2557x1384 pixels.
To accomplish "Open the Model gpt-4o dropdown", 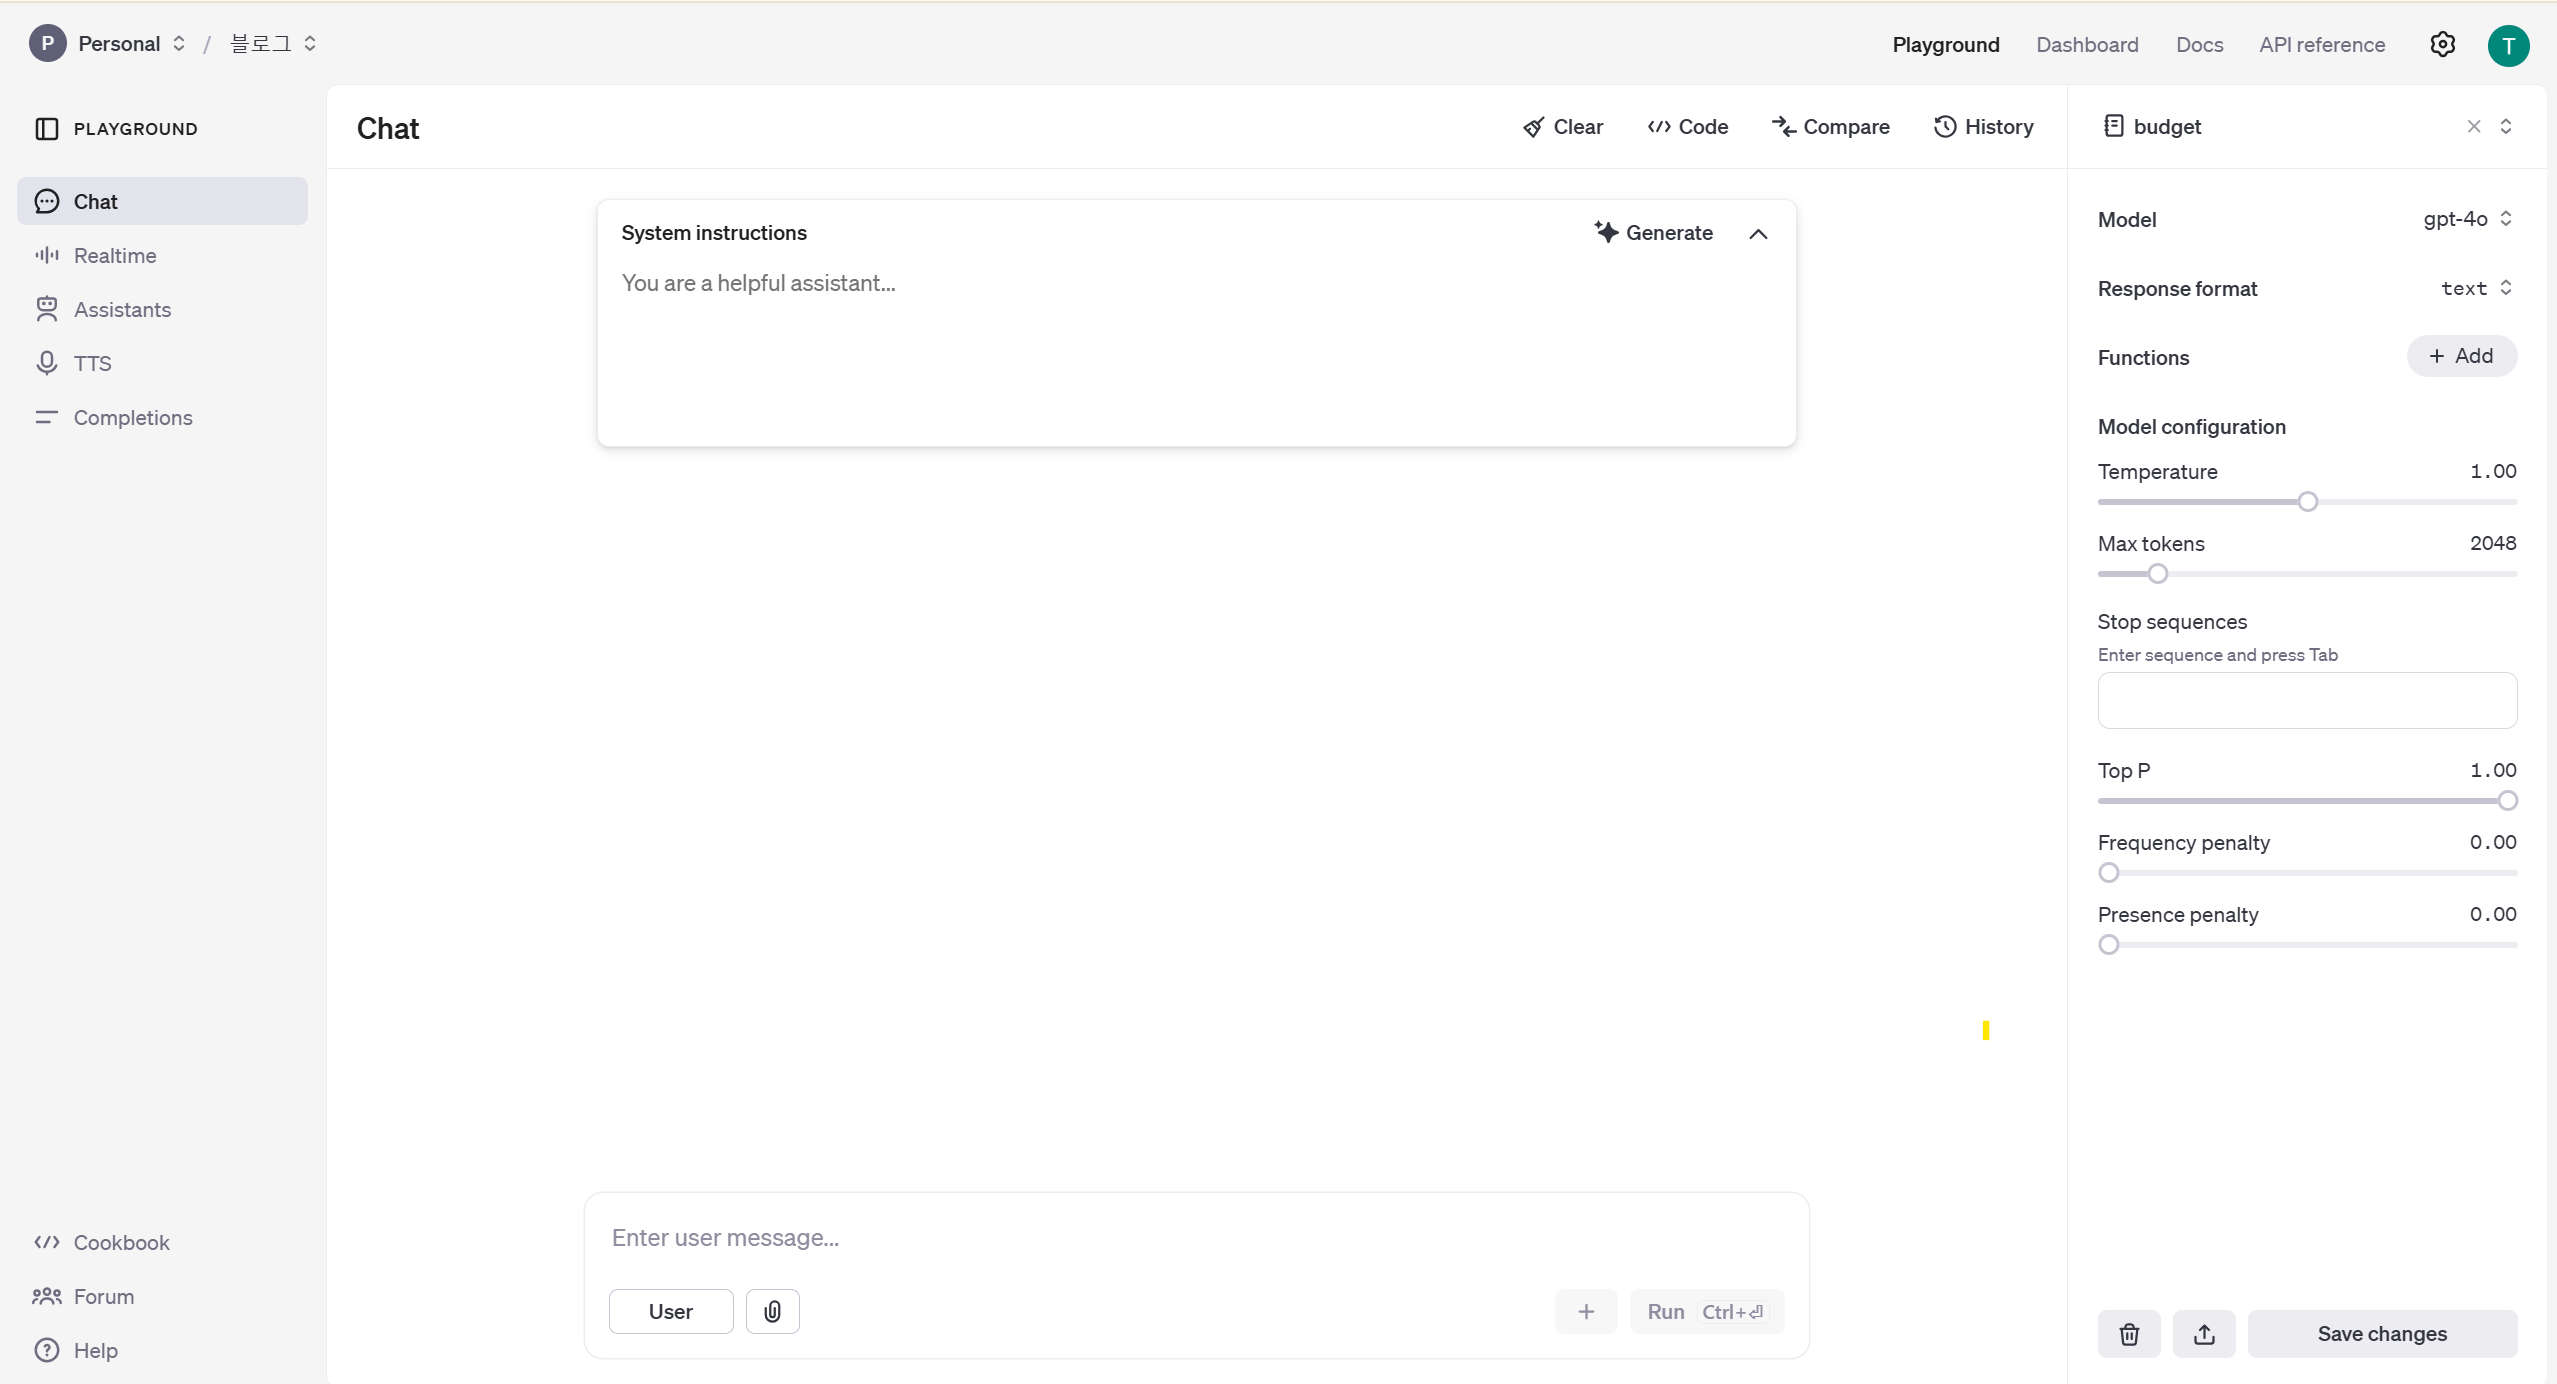I will (2467, 219).
